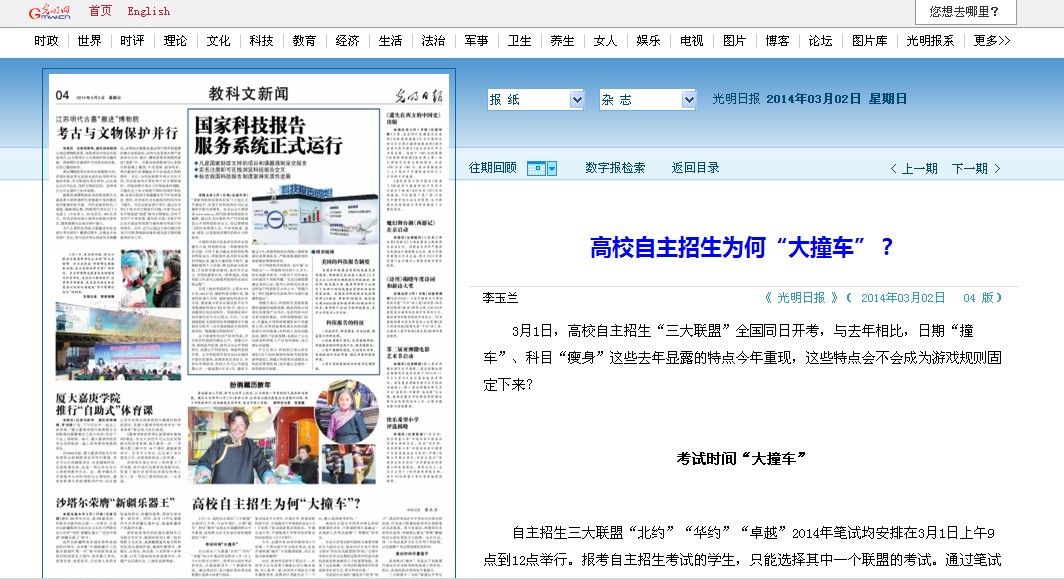Expand the 更多>> navigation menu
The width and height of the screenshot is (1064, 579).
991,41
